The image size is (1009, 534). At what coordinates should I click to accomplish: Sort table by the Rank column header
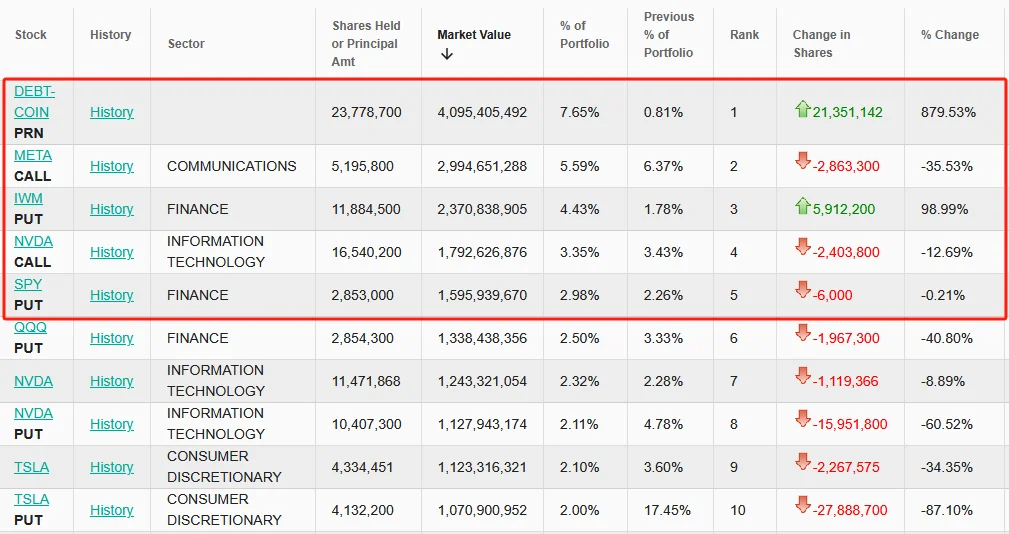point(744,35)
